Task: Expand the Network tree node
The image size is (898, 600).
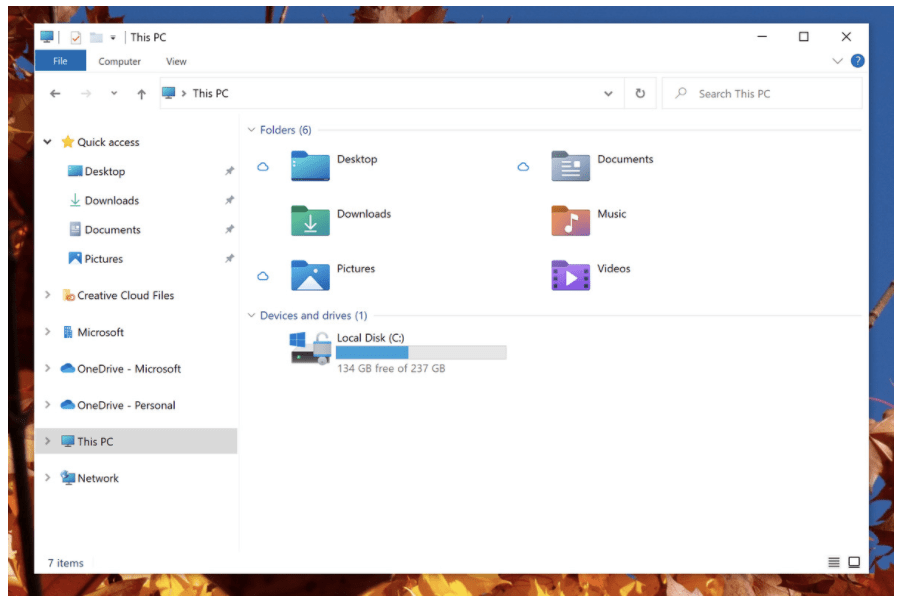Action: pyautogui.click(x=47, y=478)
